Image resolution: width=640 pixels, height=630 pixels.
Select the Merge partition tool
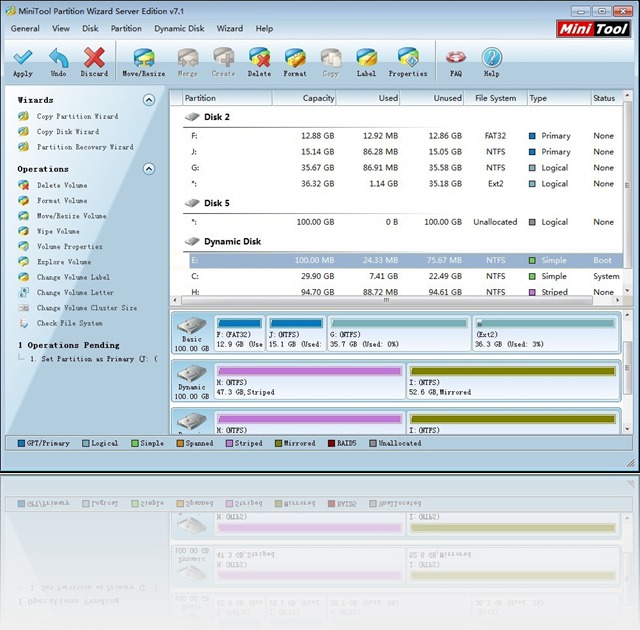coord(187,62)
